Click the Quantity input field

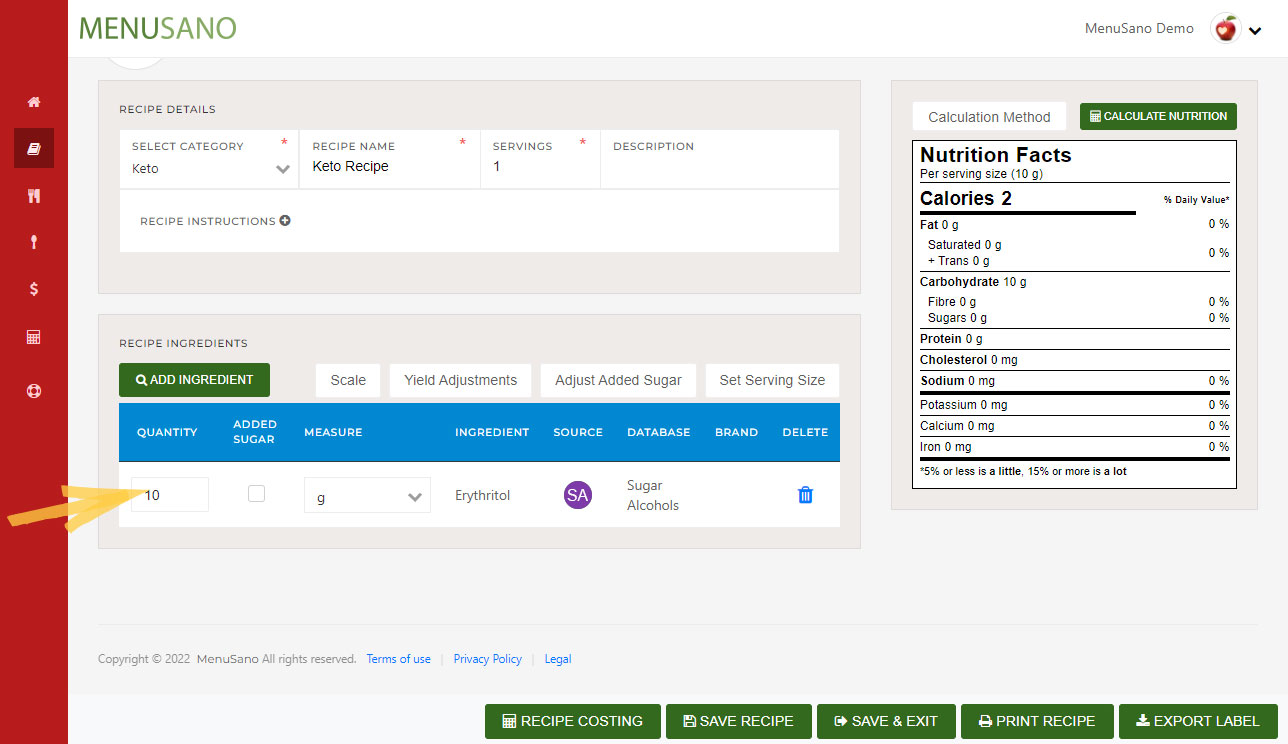[x=170, y=495]
